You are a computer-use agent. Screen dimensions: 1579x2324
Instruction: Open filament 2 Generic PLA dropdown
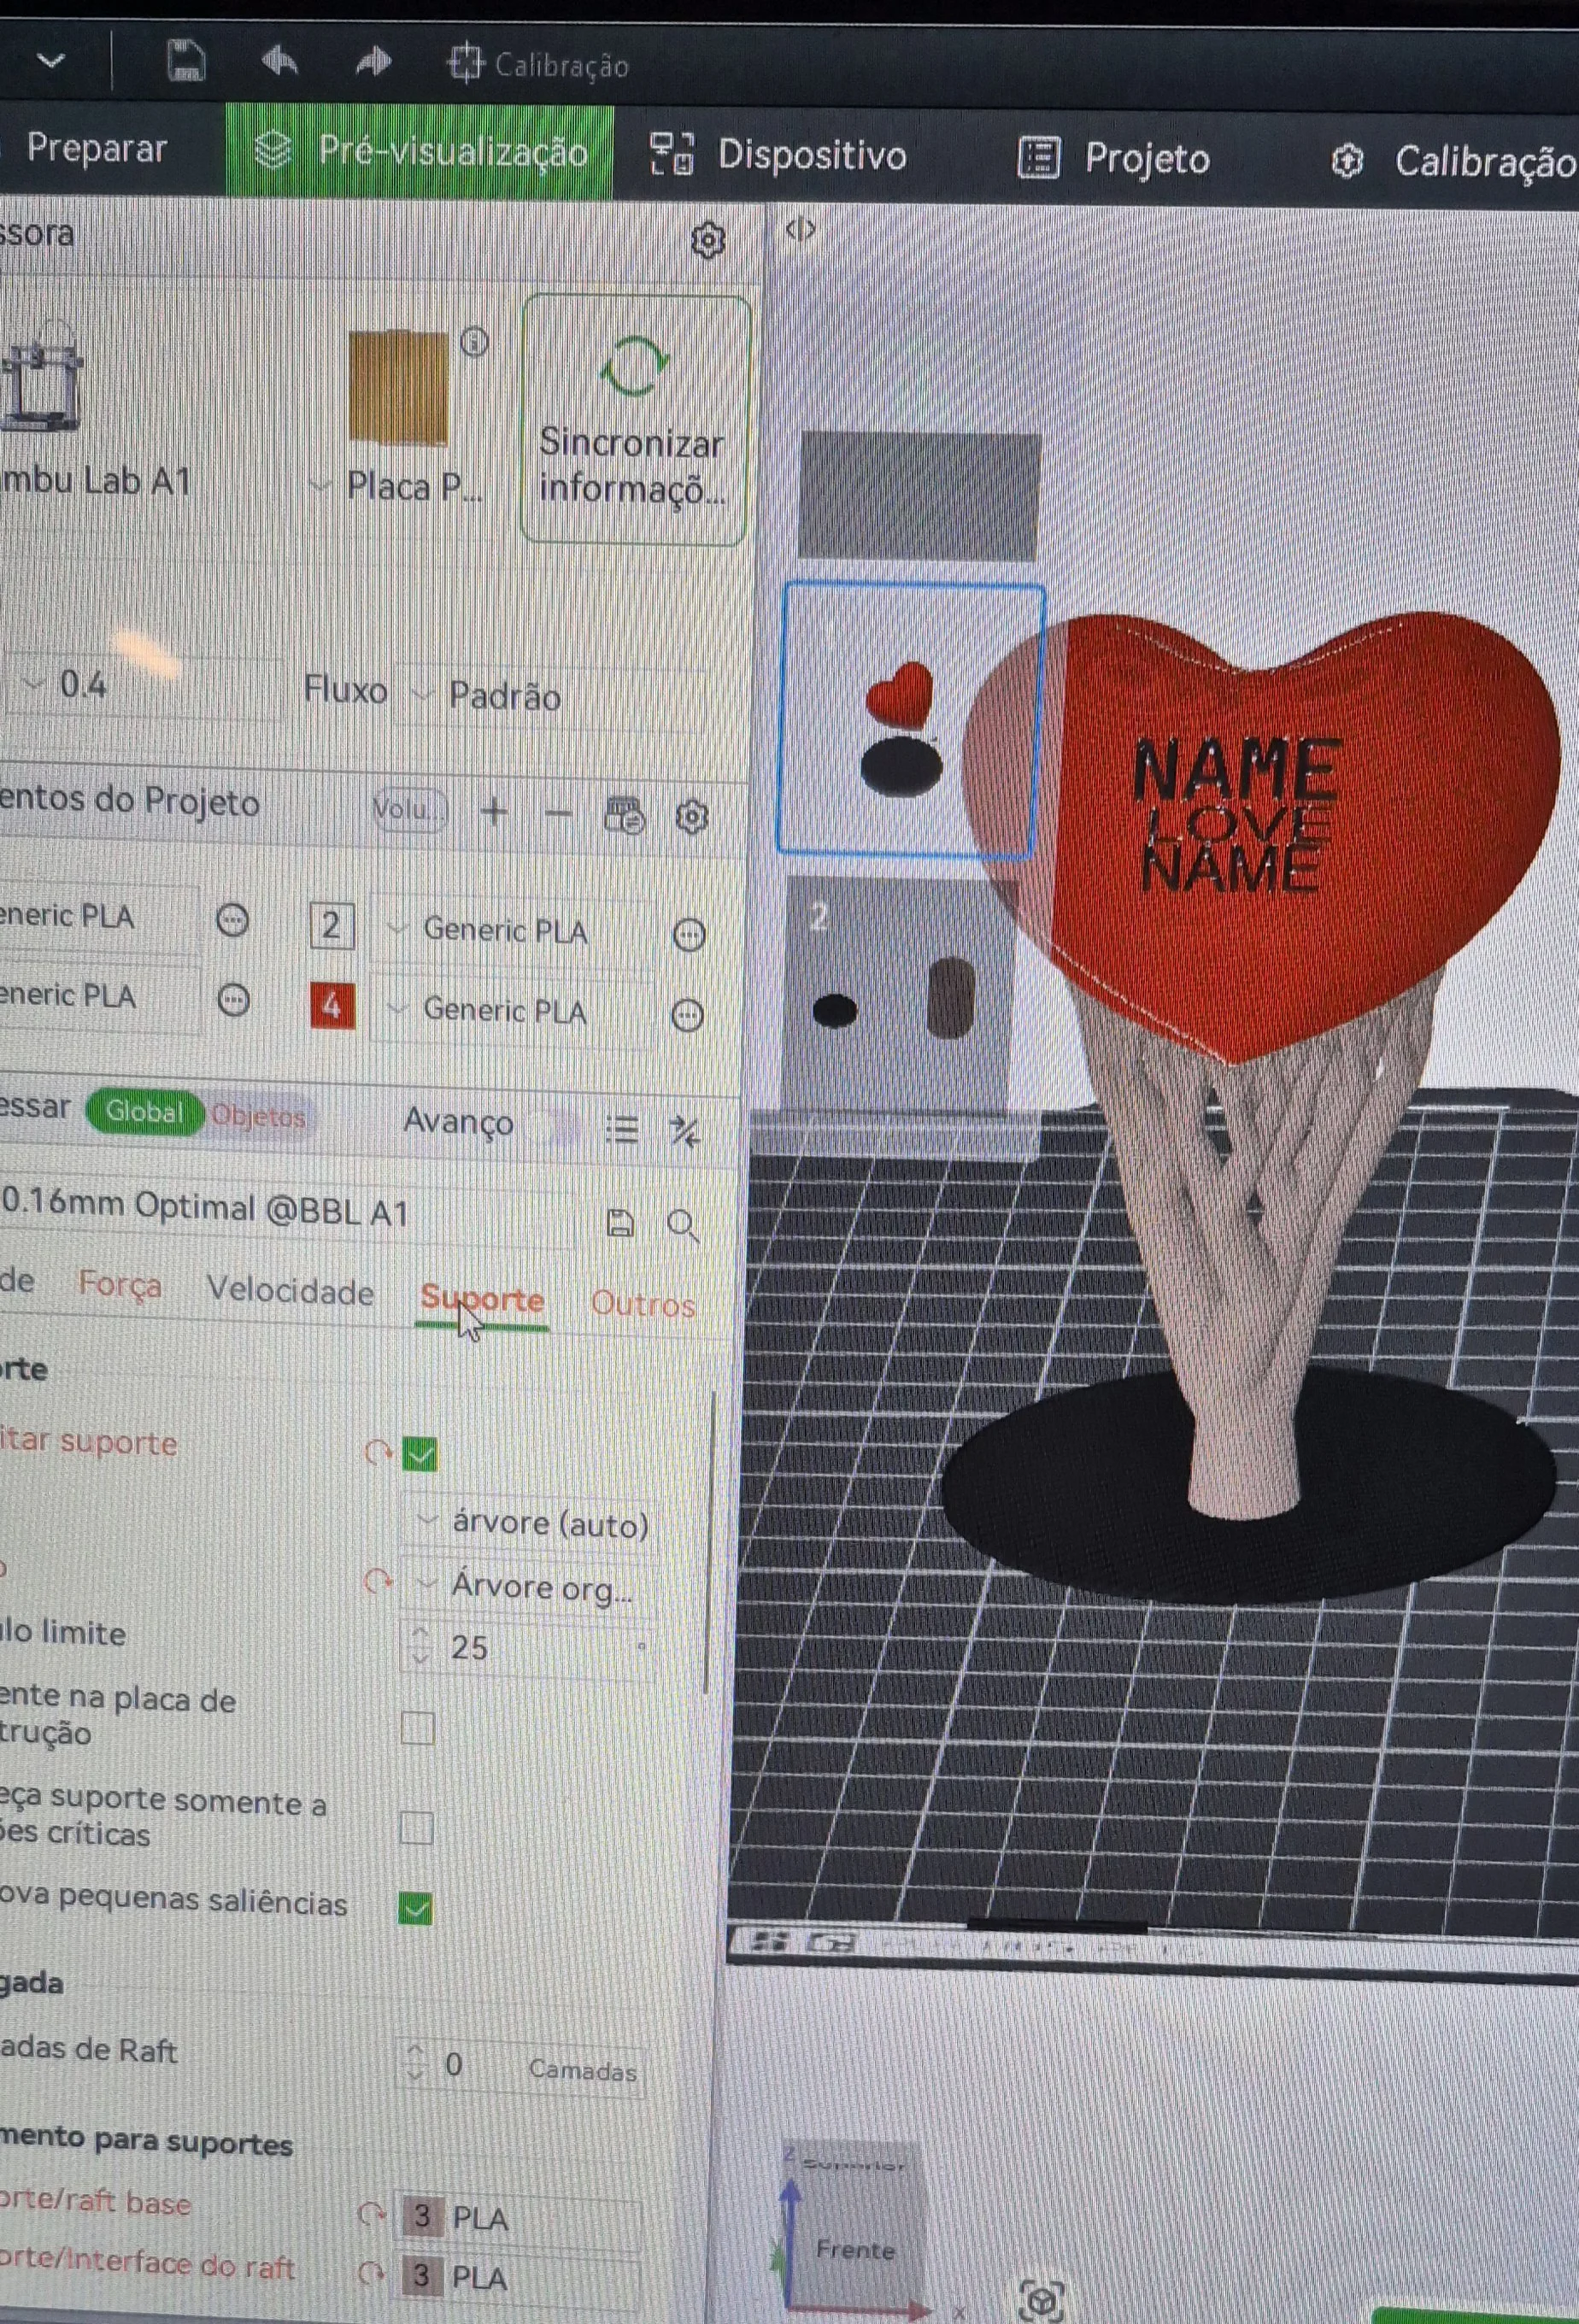(x=512, y=930)
